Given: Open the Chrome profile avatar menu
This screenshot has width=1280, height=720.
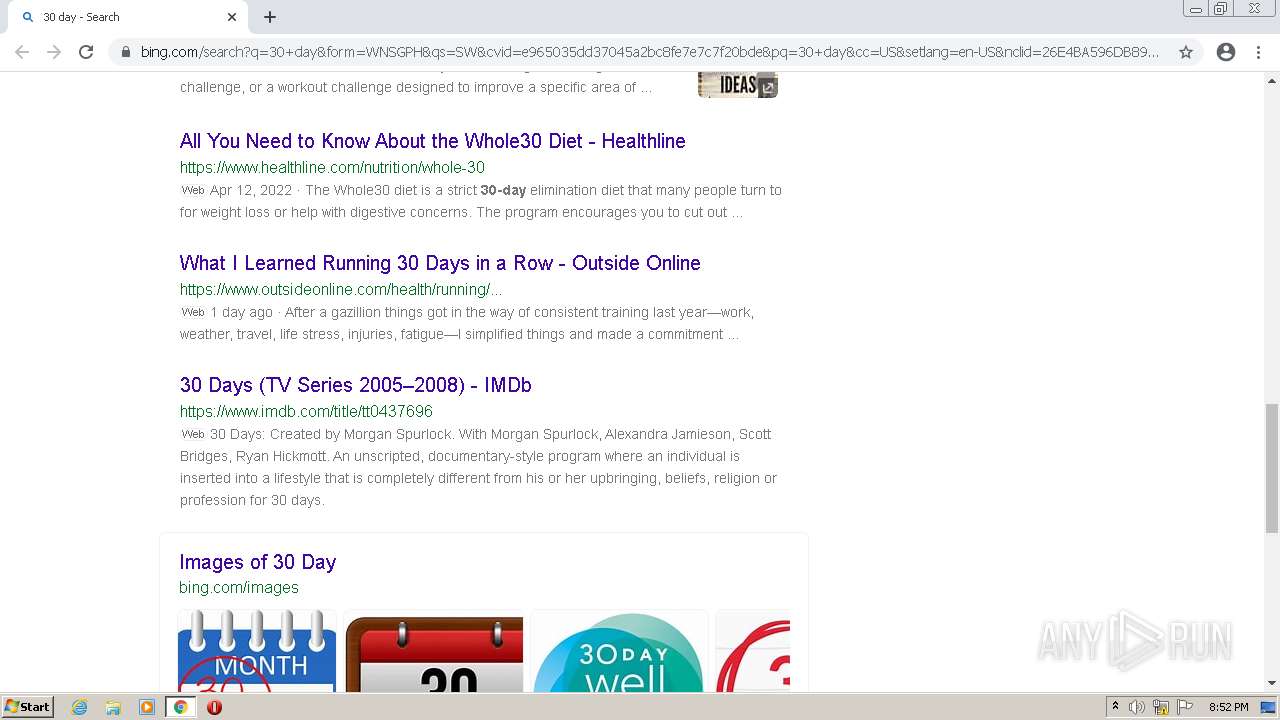Looking at the screenshot, I should (1226, 52).
